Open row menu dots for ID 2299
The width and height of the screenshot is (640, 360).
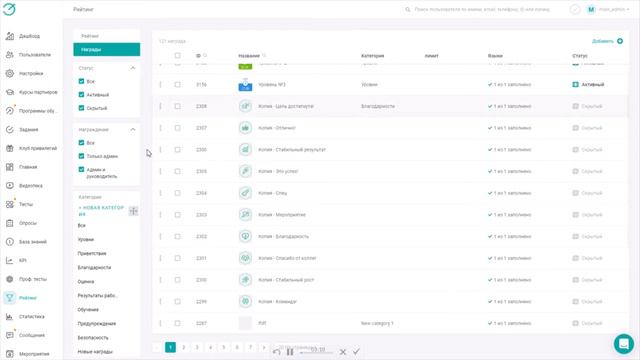tap(160, 302)
